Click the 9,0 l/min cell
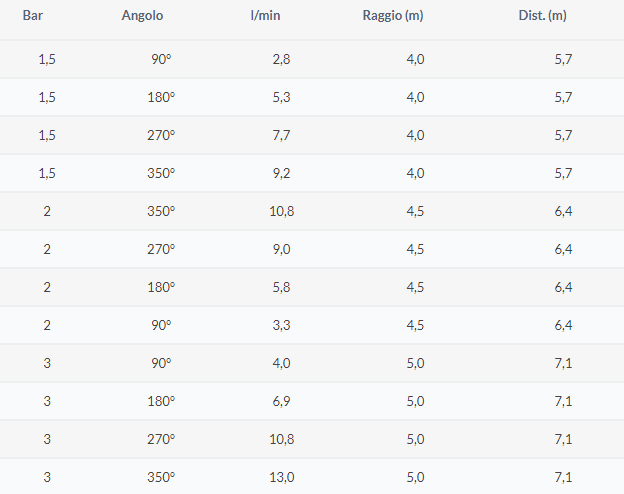Image resolution: width=624 pixels, height=494 pixels. [281, 250]
